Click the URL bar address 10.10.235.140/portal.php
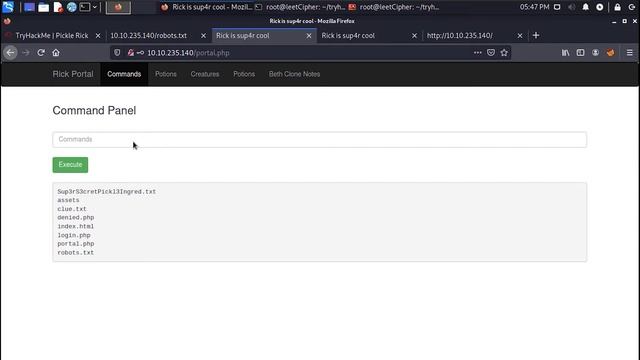Viewport: 640px width, 360px height. (188, 53)
